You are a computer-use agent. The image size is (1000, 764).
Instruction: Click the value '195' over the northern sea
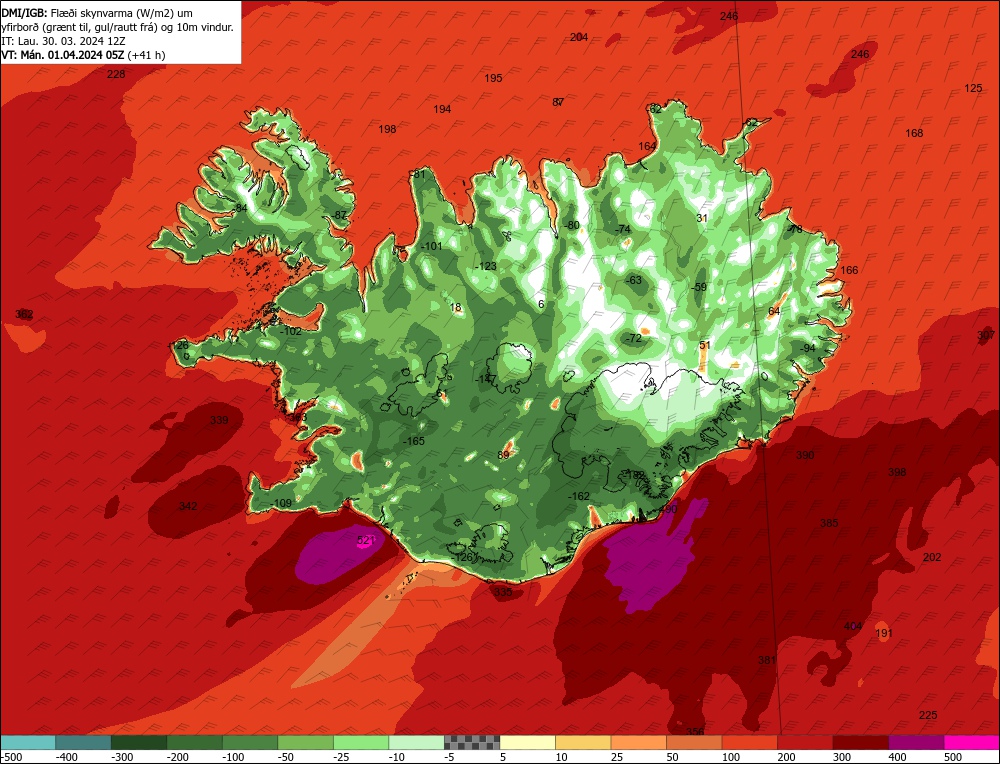coord(493,78)
